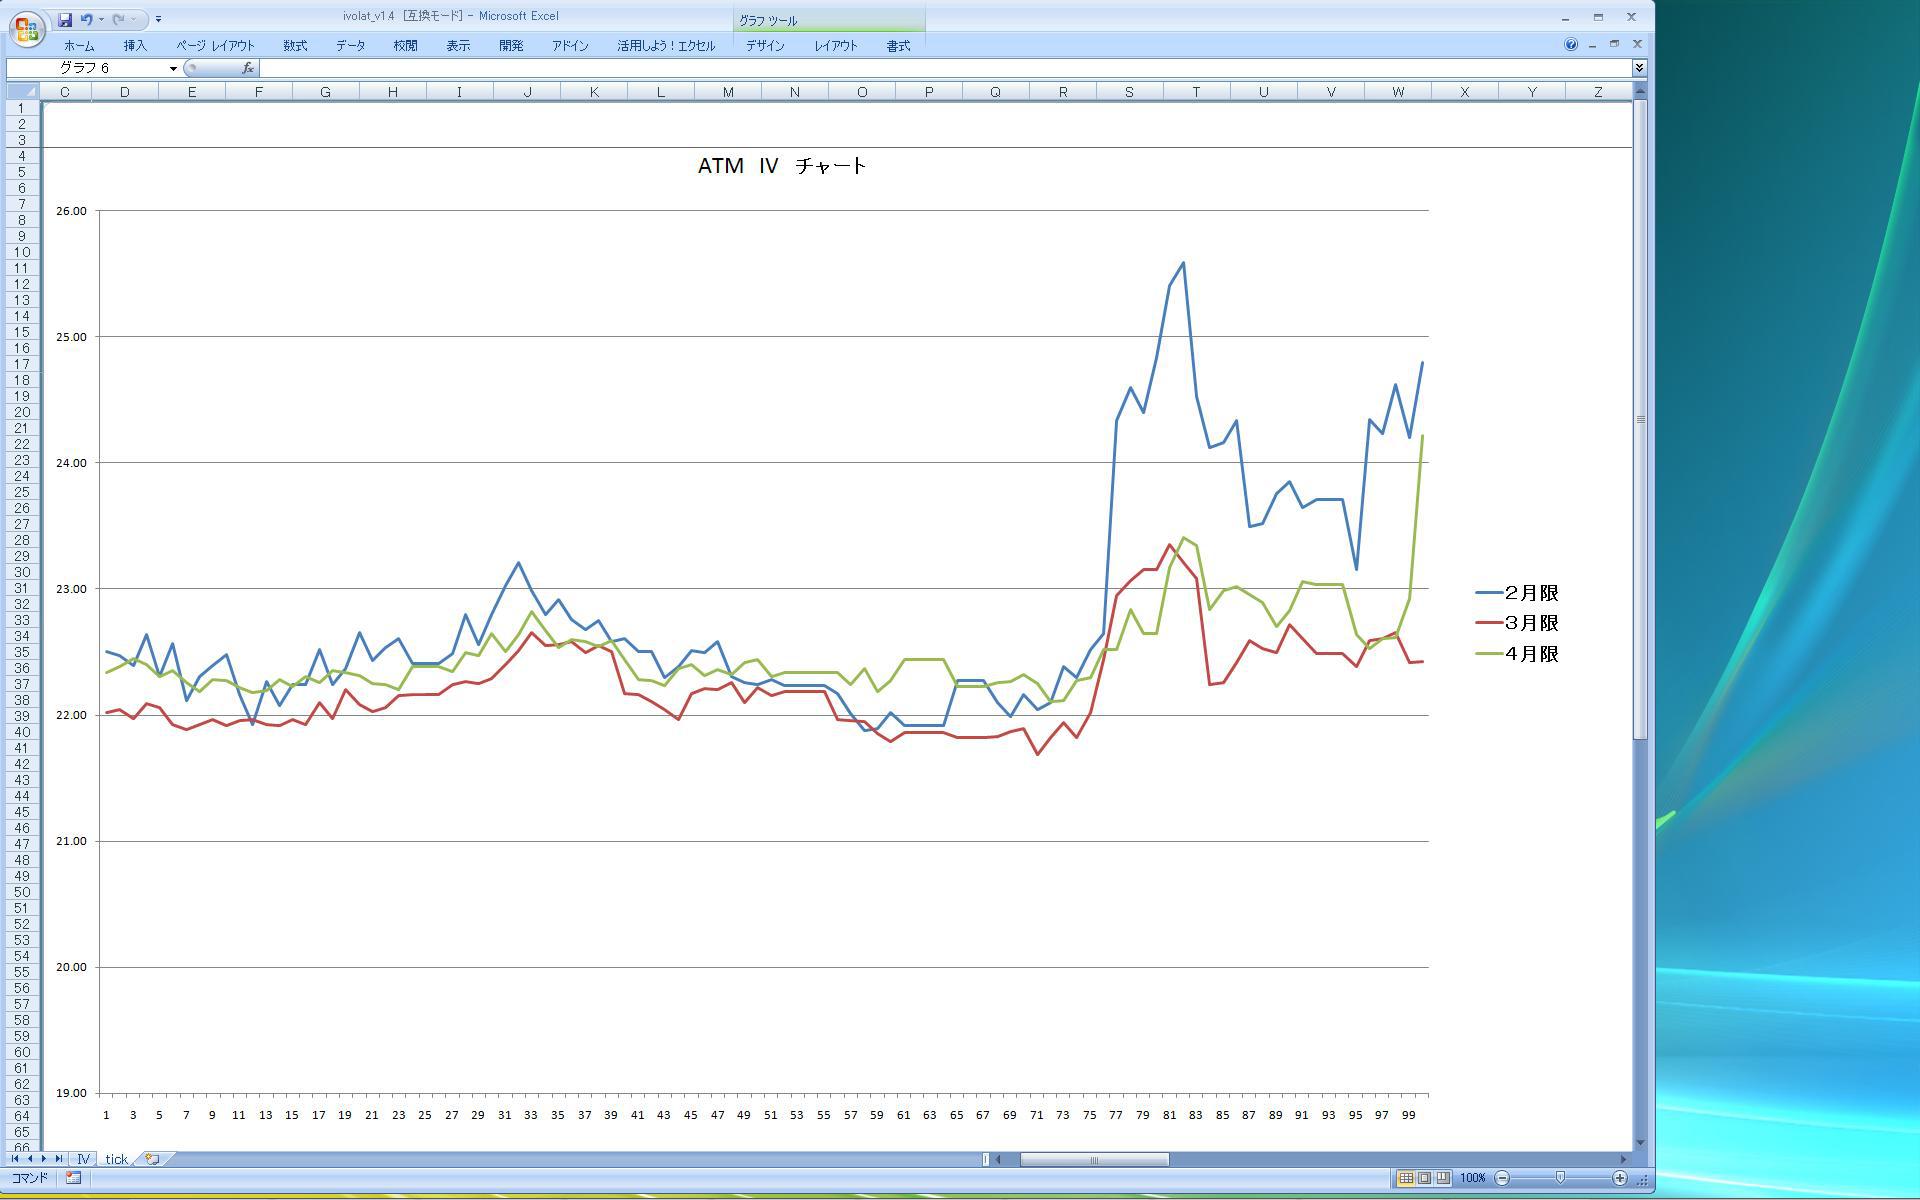Image resolution: width=1920 pixels, height=1200 pixels.
Task: Click the insert function fx icon
Action: [x=247, y=68]
